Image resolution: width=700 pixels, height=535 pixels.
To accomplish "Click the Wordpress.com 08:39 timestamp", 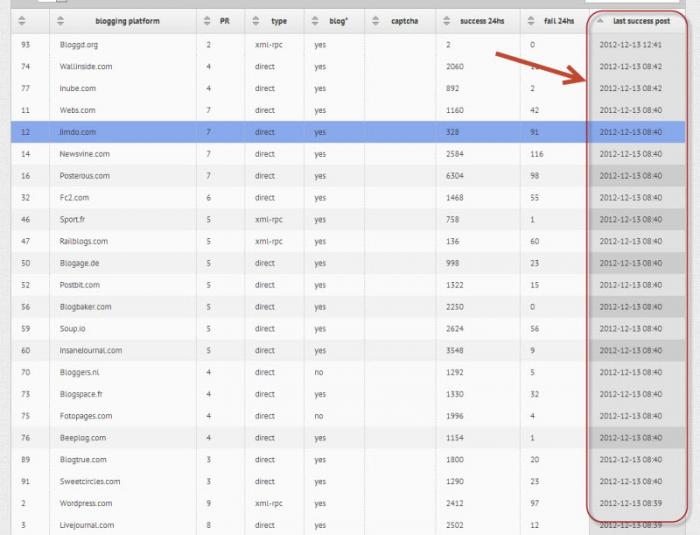I will click(x=630, y=503).
